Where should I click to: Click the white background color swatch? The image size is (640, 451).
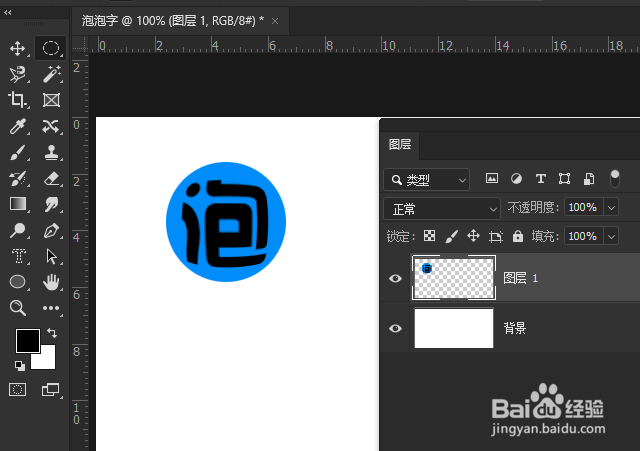tap(47, 360)
